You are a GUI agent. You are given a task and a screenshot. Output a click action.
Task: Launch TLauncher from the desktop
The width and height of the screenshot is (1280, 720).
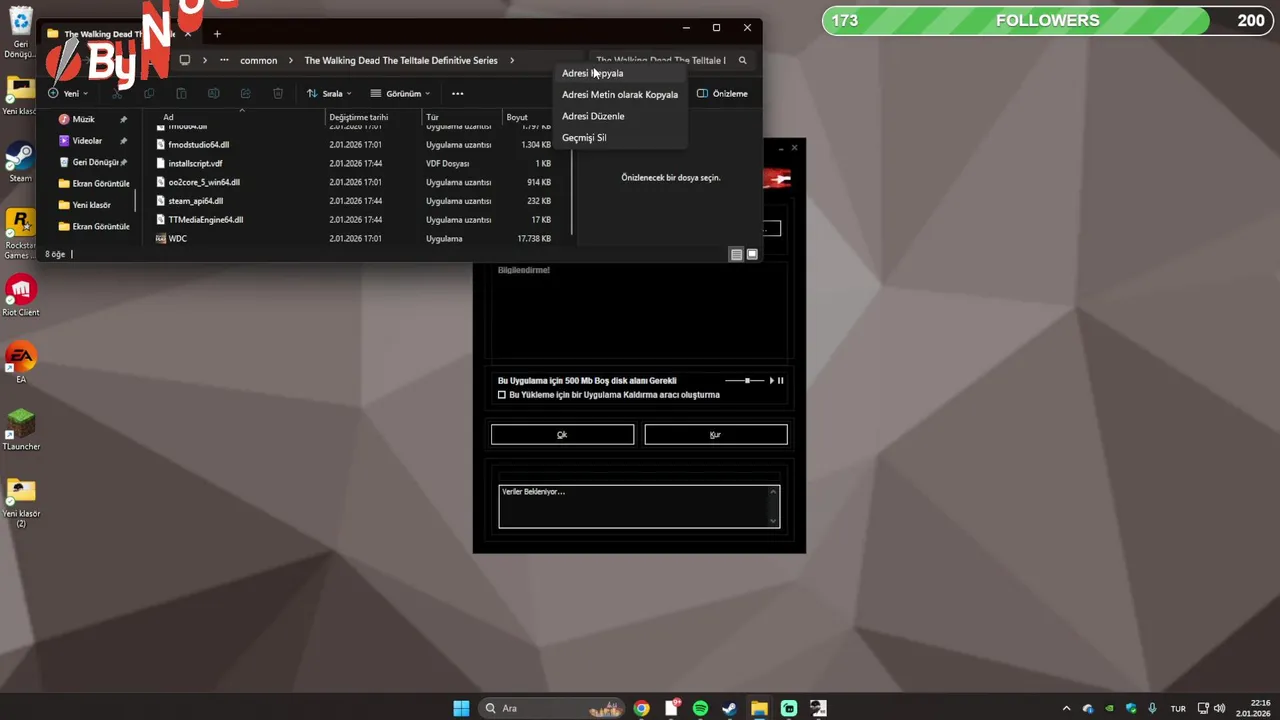20,429
